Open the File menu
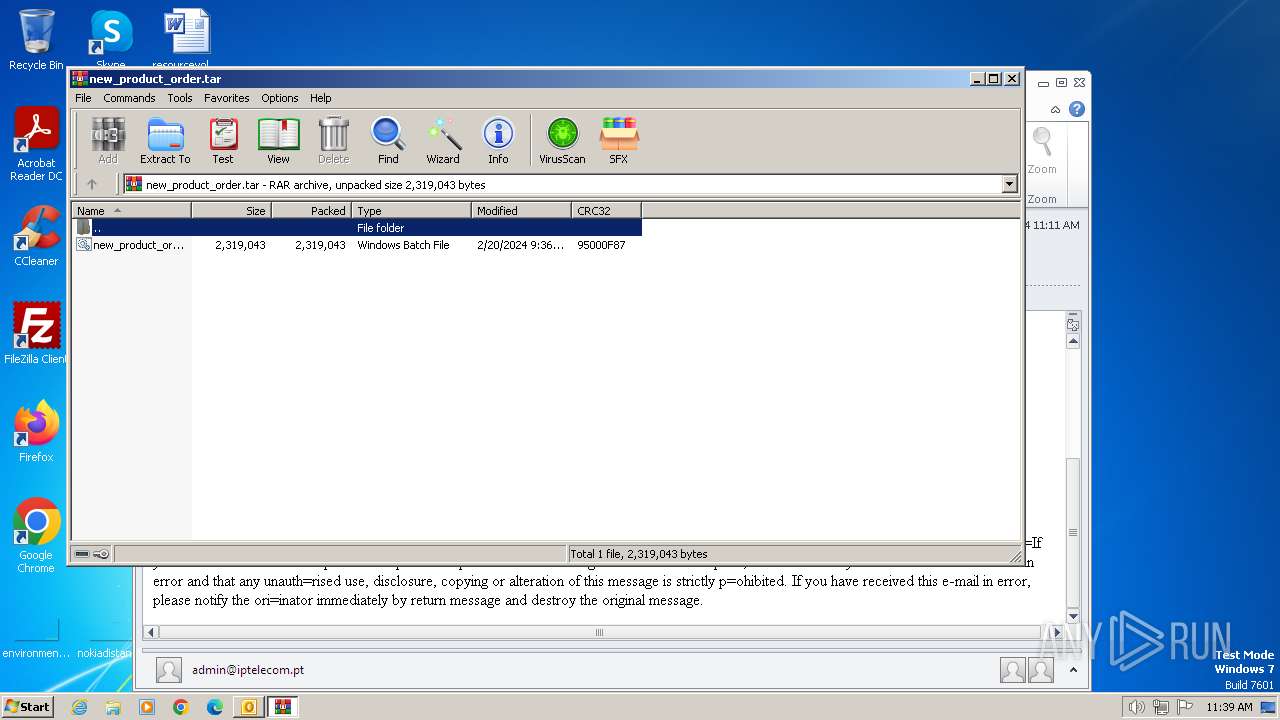The height and width of the screenshot is (720, 1280). [x=83, y=98]
